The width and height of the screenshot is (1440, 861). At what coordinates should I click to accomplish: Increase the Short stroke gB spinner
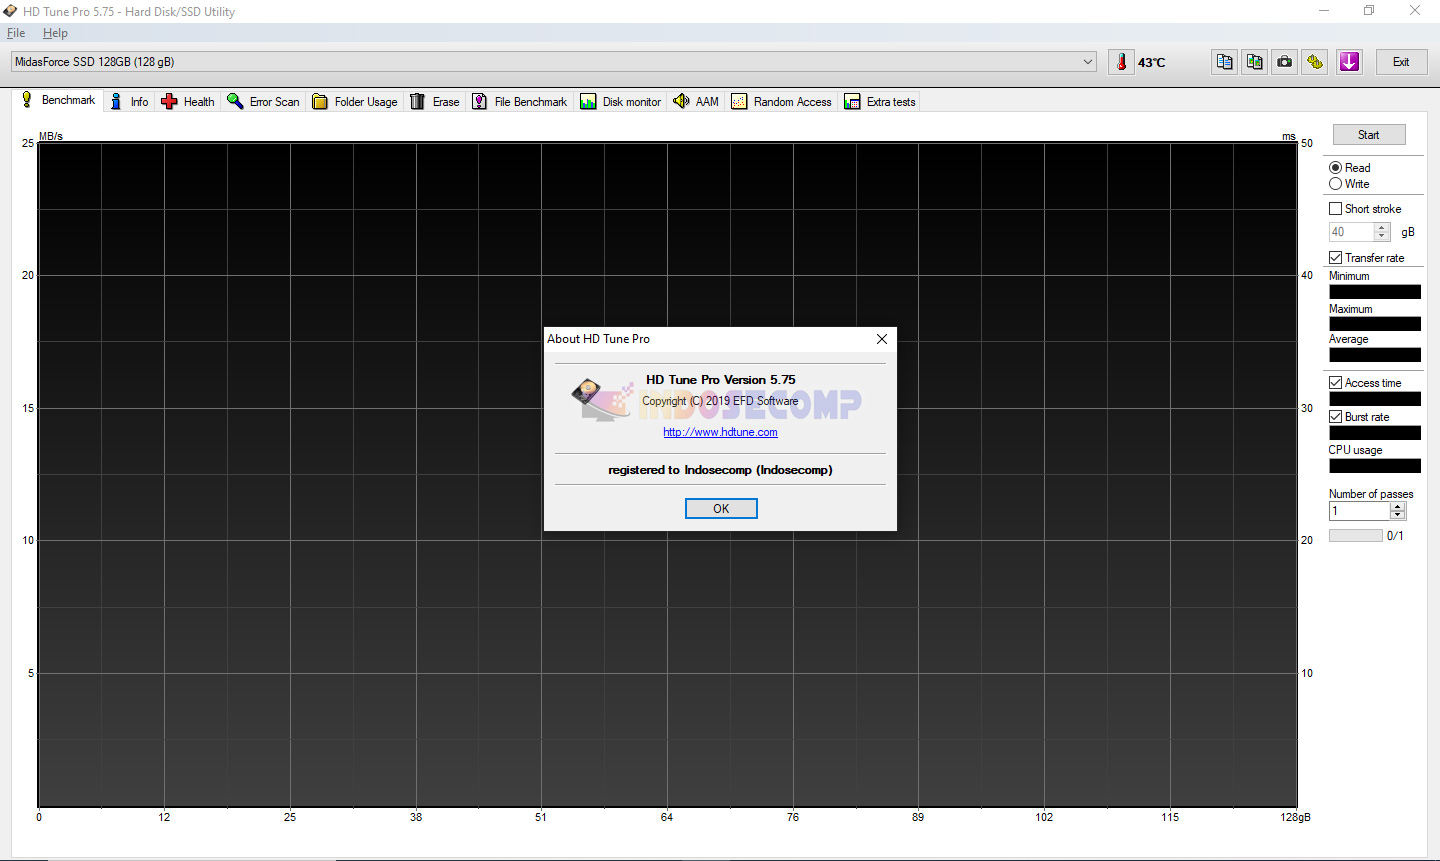point(1382,228)
